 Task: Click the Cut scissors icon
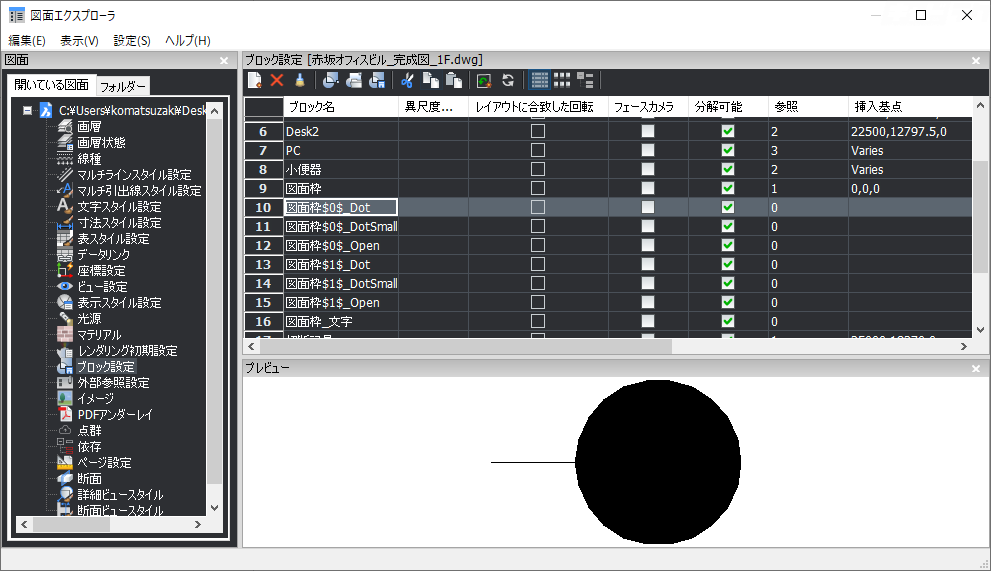tap(407, 80)
